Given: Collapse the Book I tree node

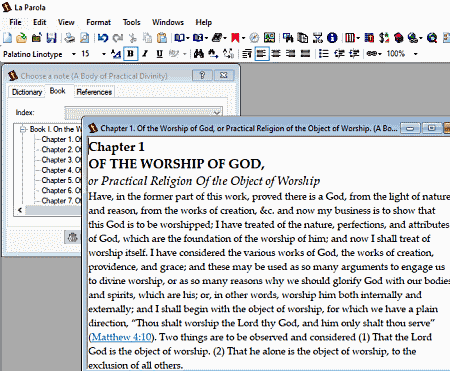Looking at the screenshot, I should coord(23,129).
